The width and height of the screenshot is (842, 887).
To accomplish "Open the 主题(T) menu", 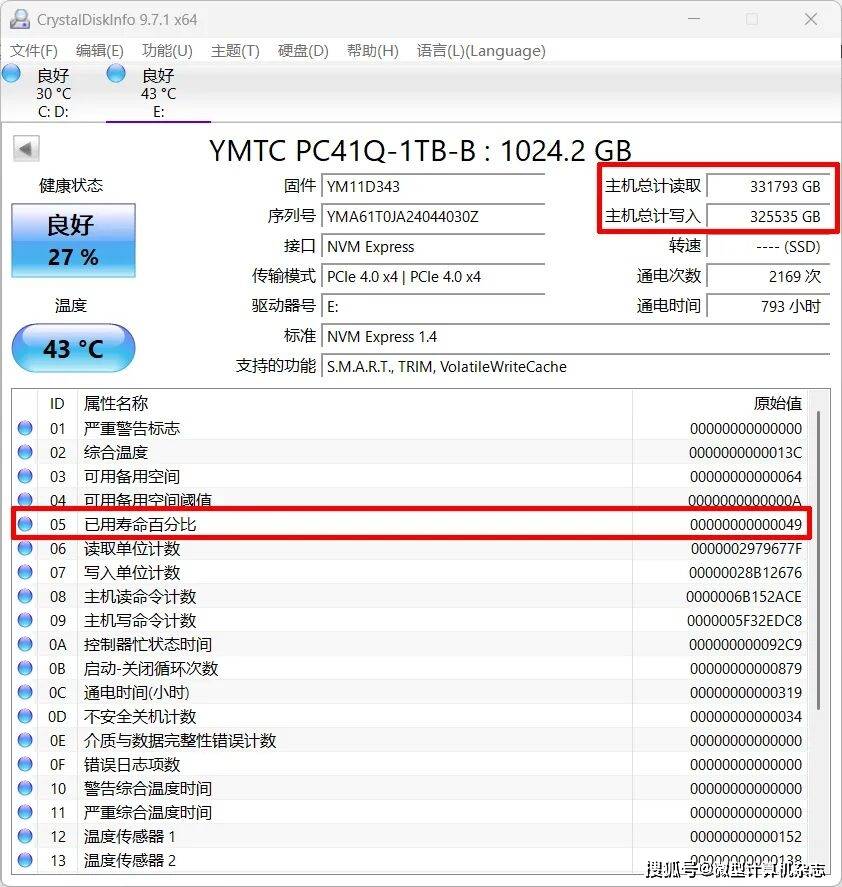I will pos(235,51).
